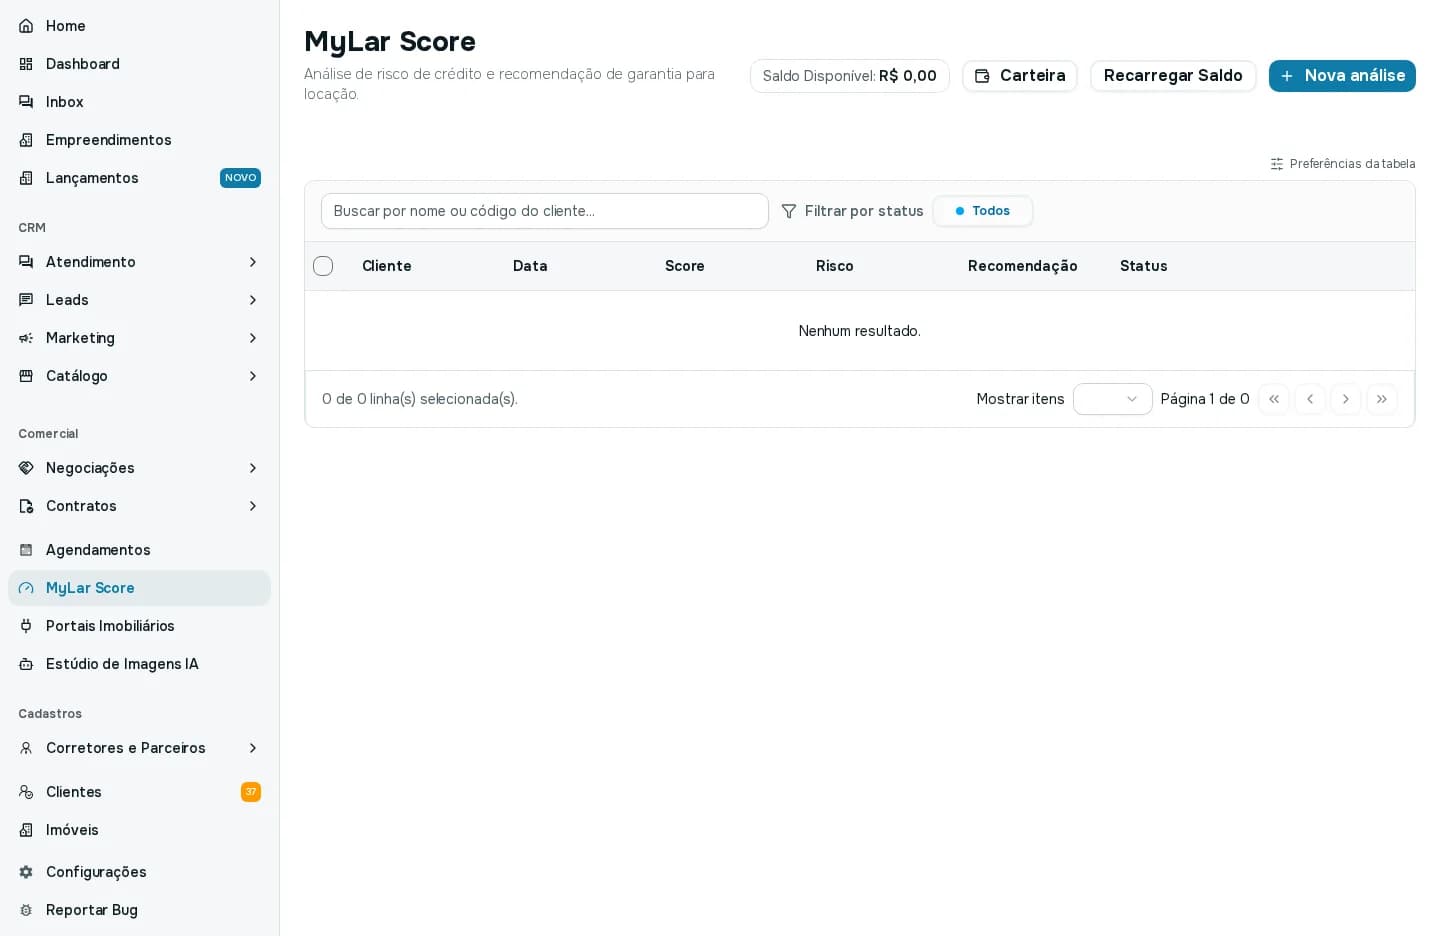1440x936 pixels.
Task: Open the Mostrar itens page size dropdown
Action: click(1113, 399)
